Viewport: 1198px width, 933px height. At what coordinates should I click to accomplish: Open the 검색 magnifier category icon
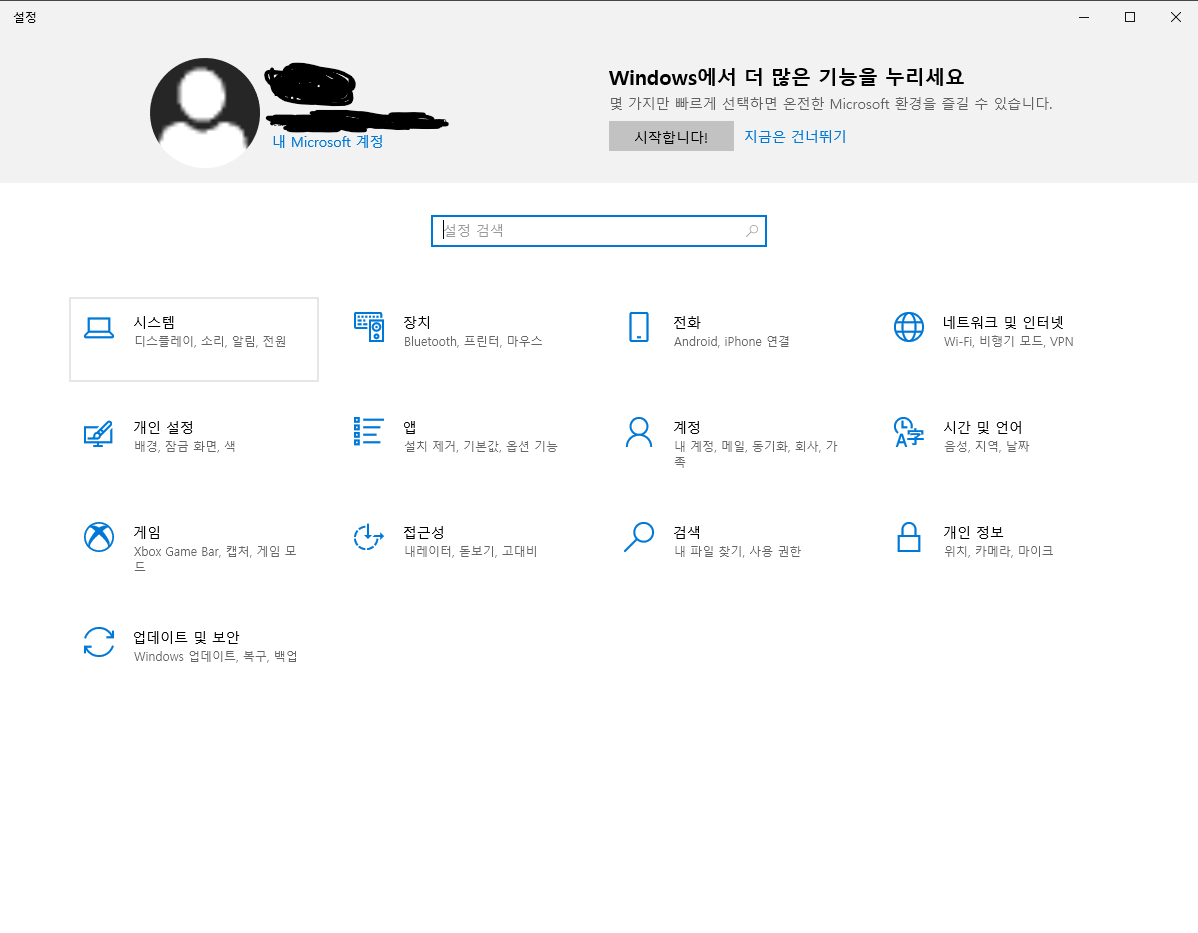639,536
